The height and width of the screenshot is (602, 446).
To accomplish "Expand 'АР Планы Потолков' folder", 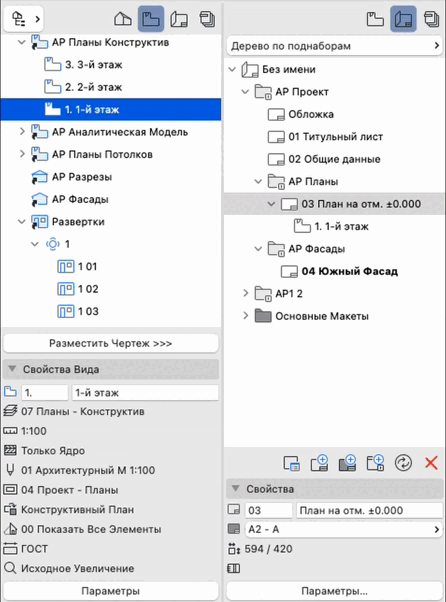I will coord(22,154).
